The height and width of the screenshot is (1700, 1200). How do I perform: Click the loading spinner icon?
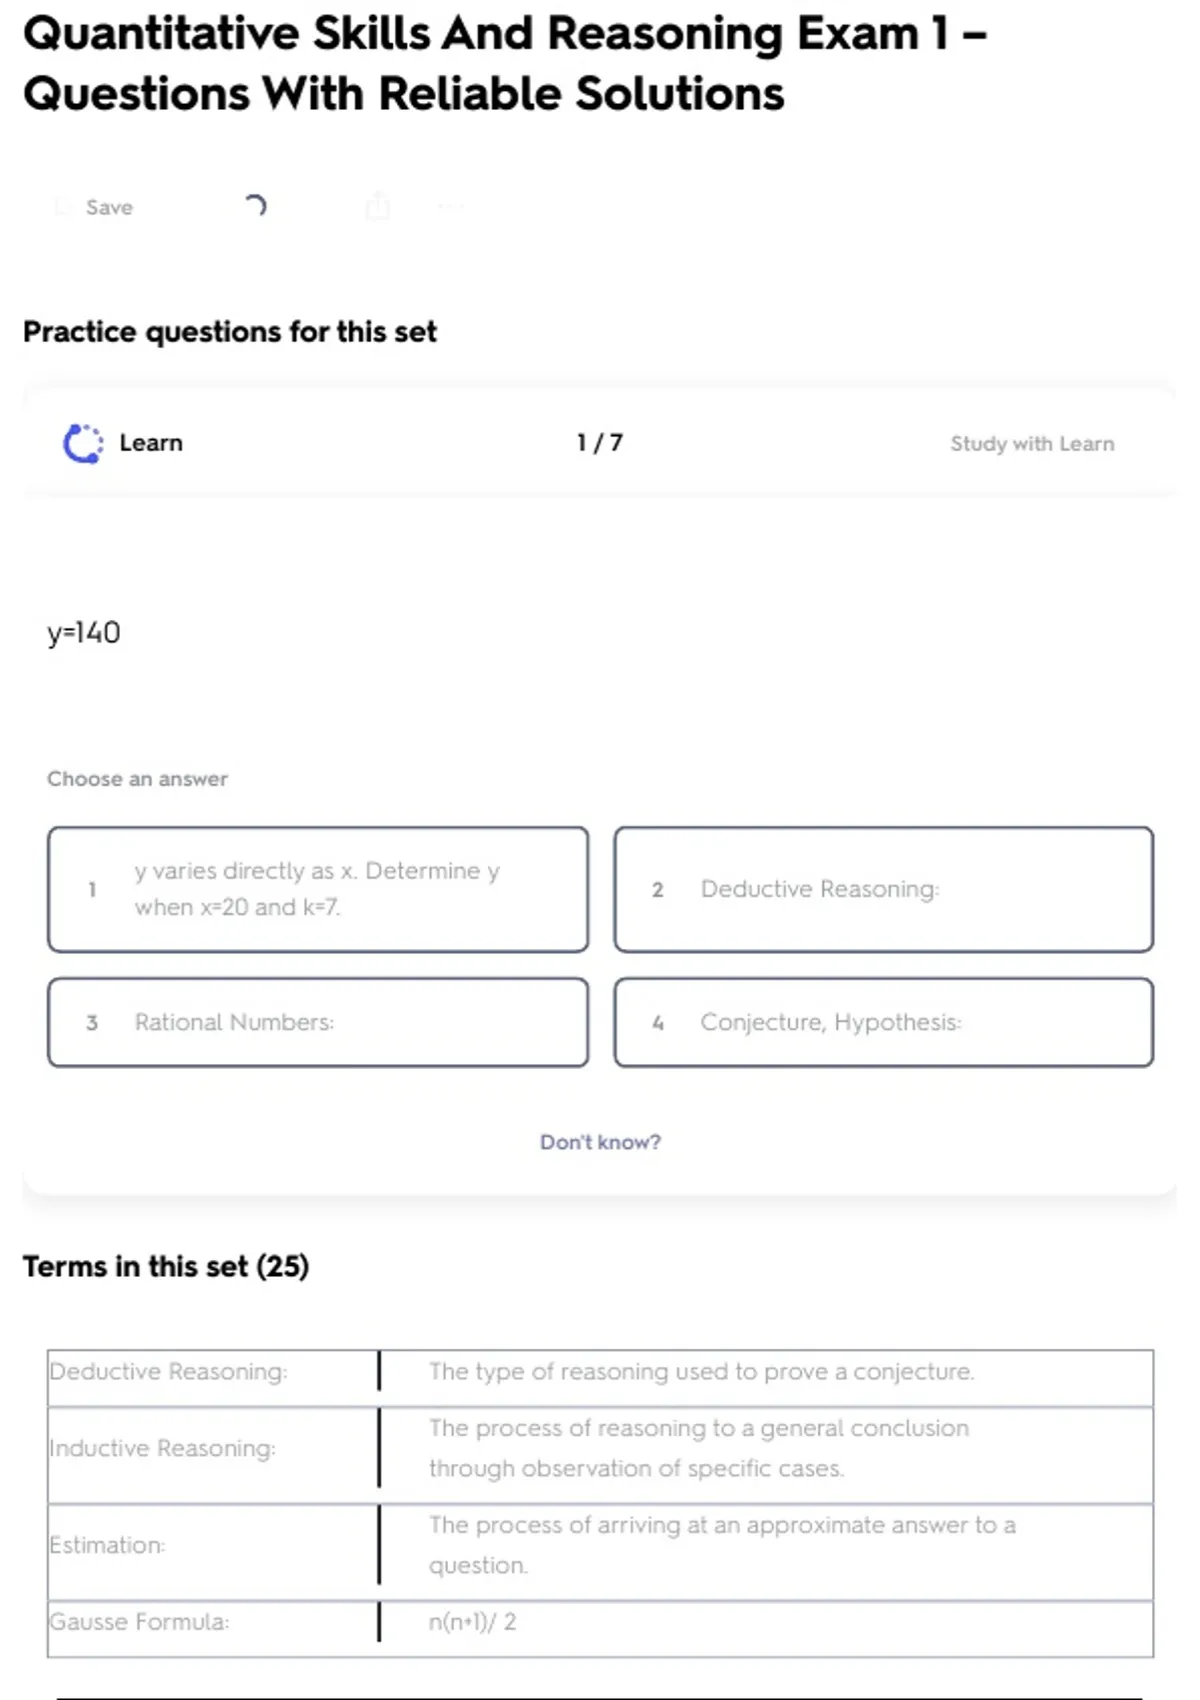[256, 206]
